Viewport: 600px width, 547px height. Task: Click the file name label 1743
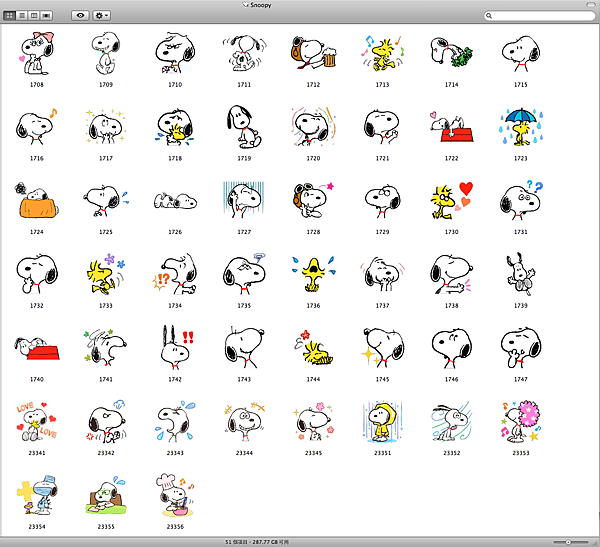pyautogui.click(x=244, y=379)
